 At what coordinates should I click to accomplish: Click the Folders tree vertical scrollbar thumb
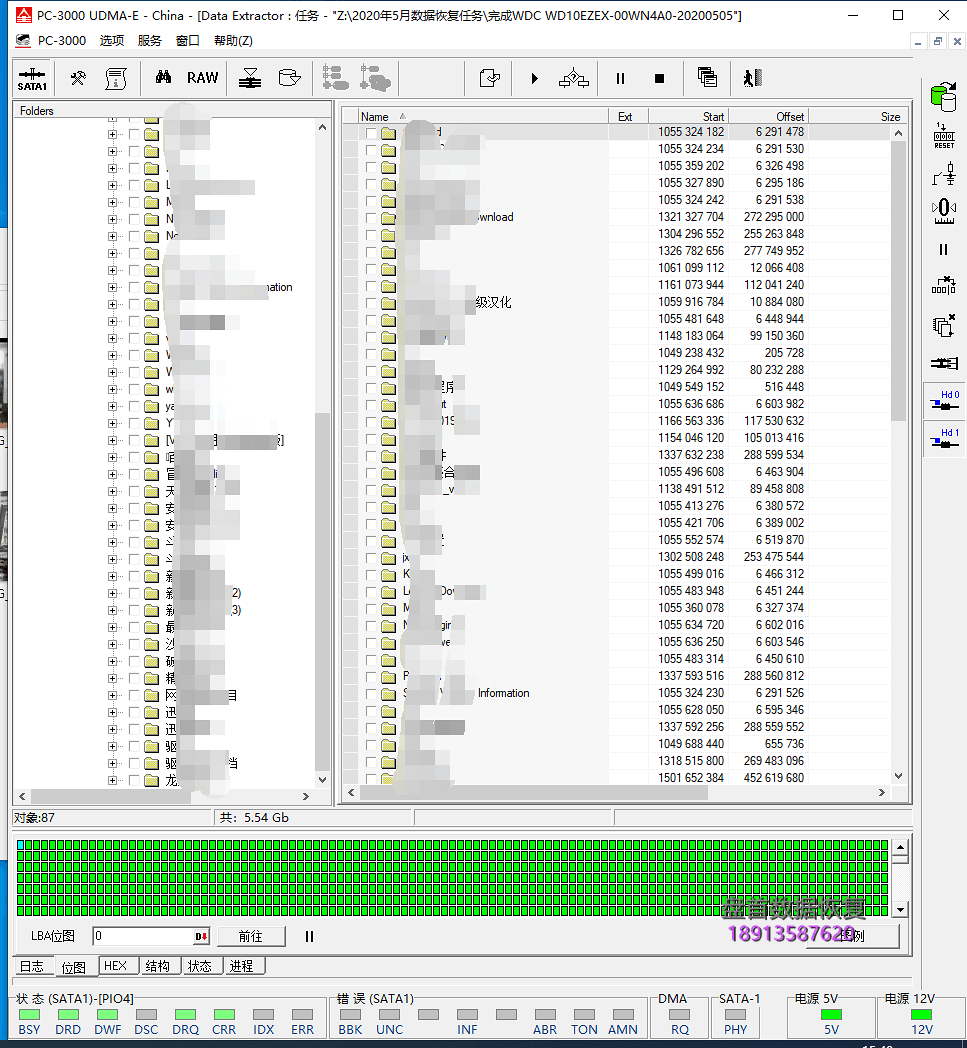tap(322, 591)
